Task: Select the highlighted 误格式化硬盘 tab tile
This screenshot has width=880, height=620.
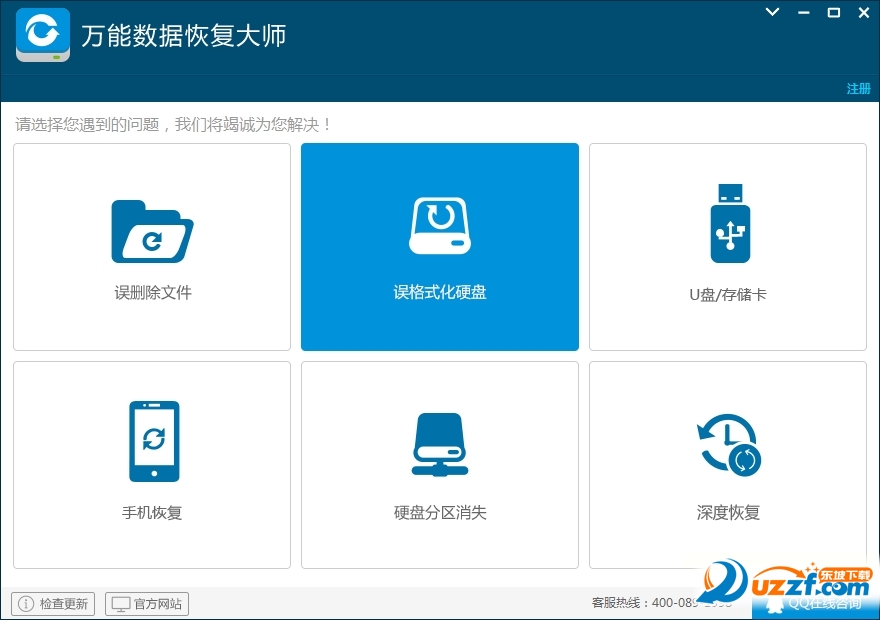Action: (x=440, y=246)
